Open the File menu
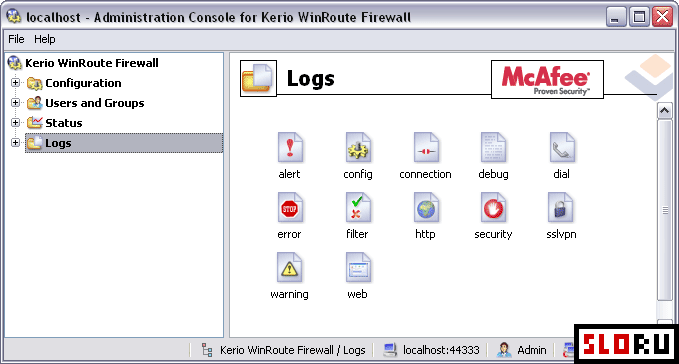The height and width of the screenshot is (364, 679). pyautogui.click(x=16, y=39)
